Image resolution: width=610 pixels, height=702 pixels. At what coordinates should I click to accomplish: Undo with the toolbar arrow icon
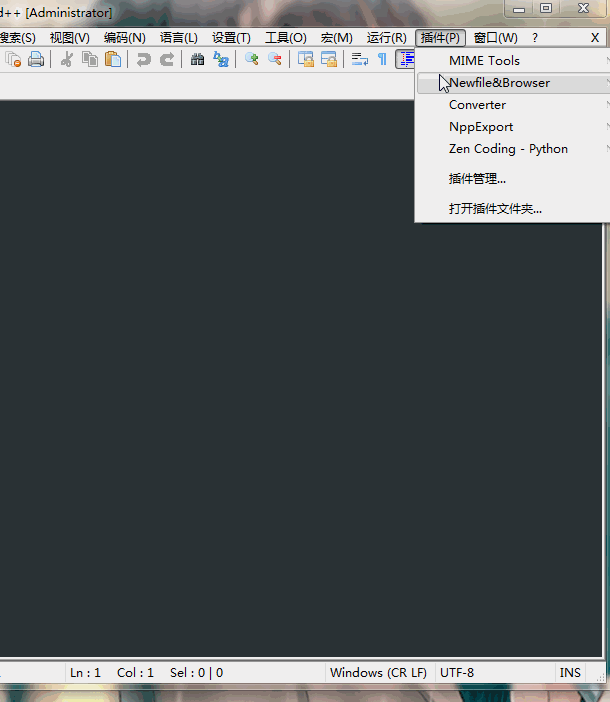point(143,59)
